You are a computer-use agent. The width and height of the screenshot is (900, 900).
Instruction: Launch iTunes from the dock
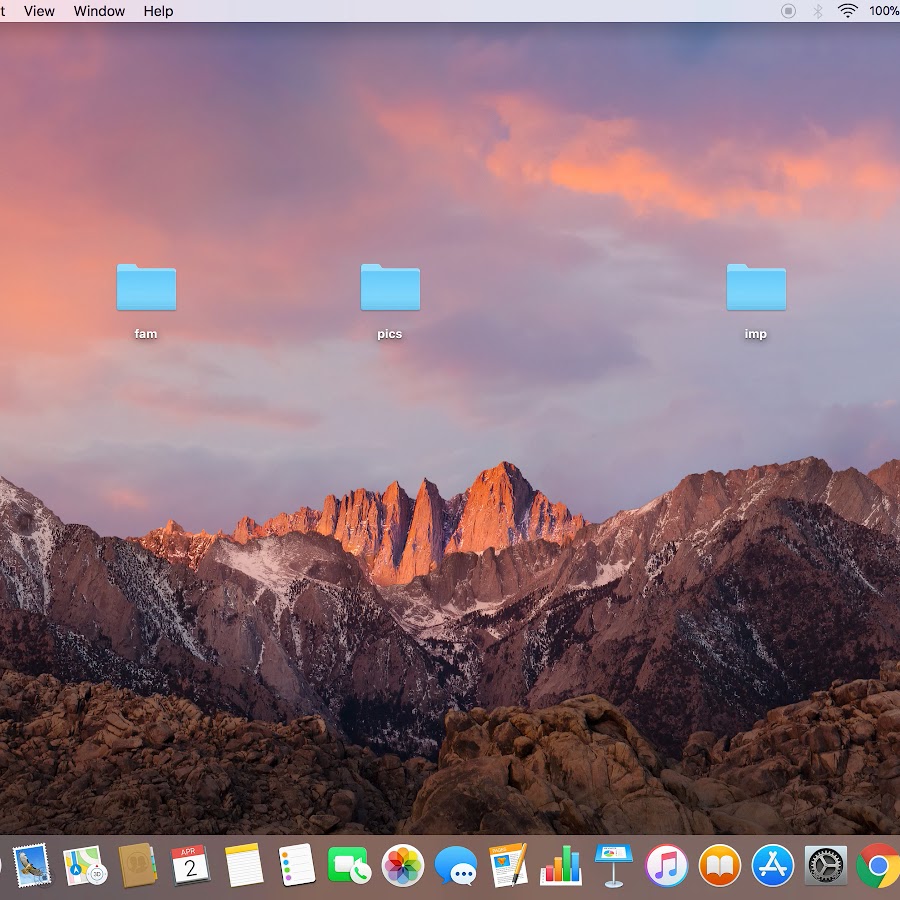pyautogui.click(x=667, y=866)
